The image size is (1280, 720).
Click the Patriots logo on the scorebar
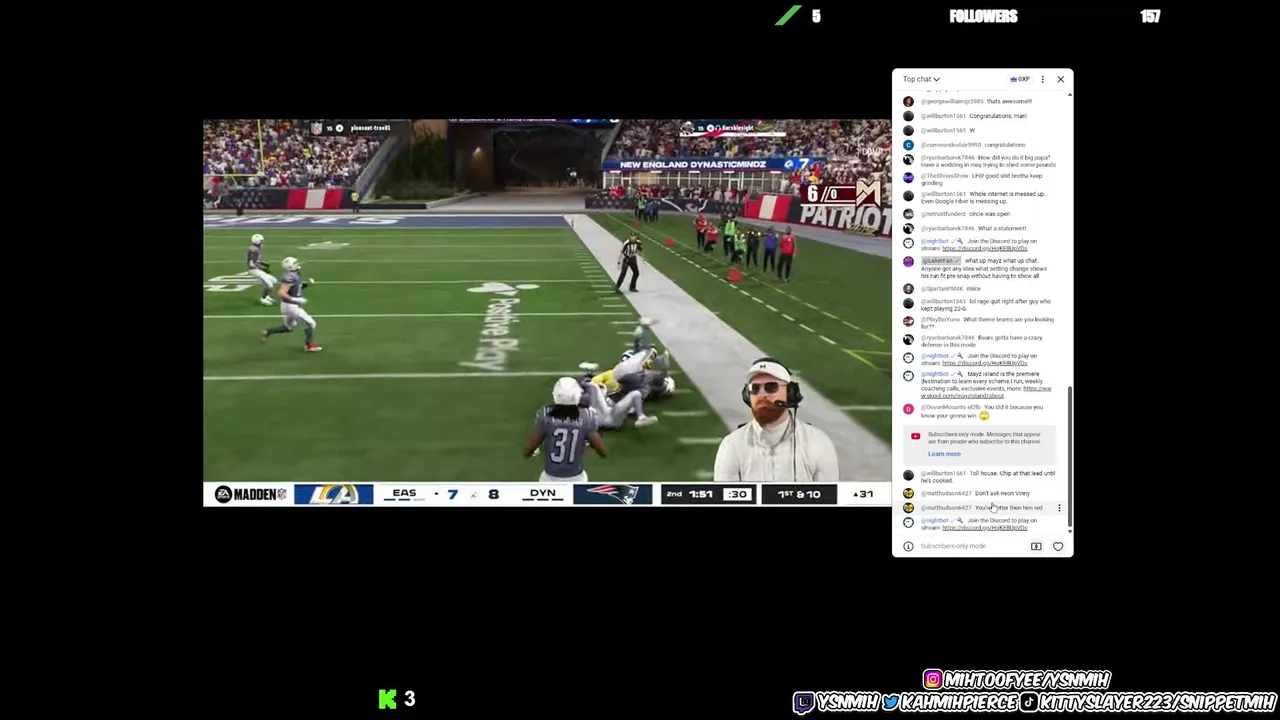[612, 494]
